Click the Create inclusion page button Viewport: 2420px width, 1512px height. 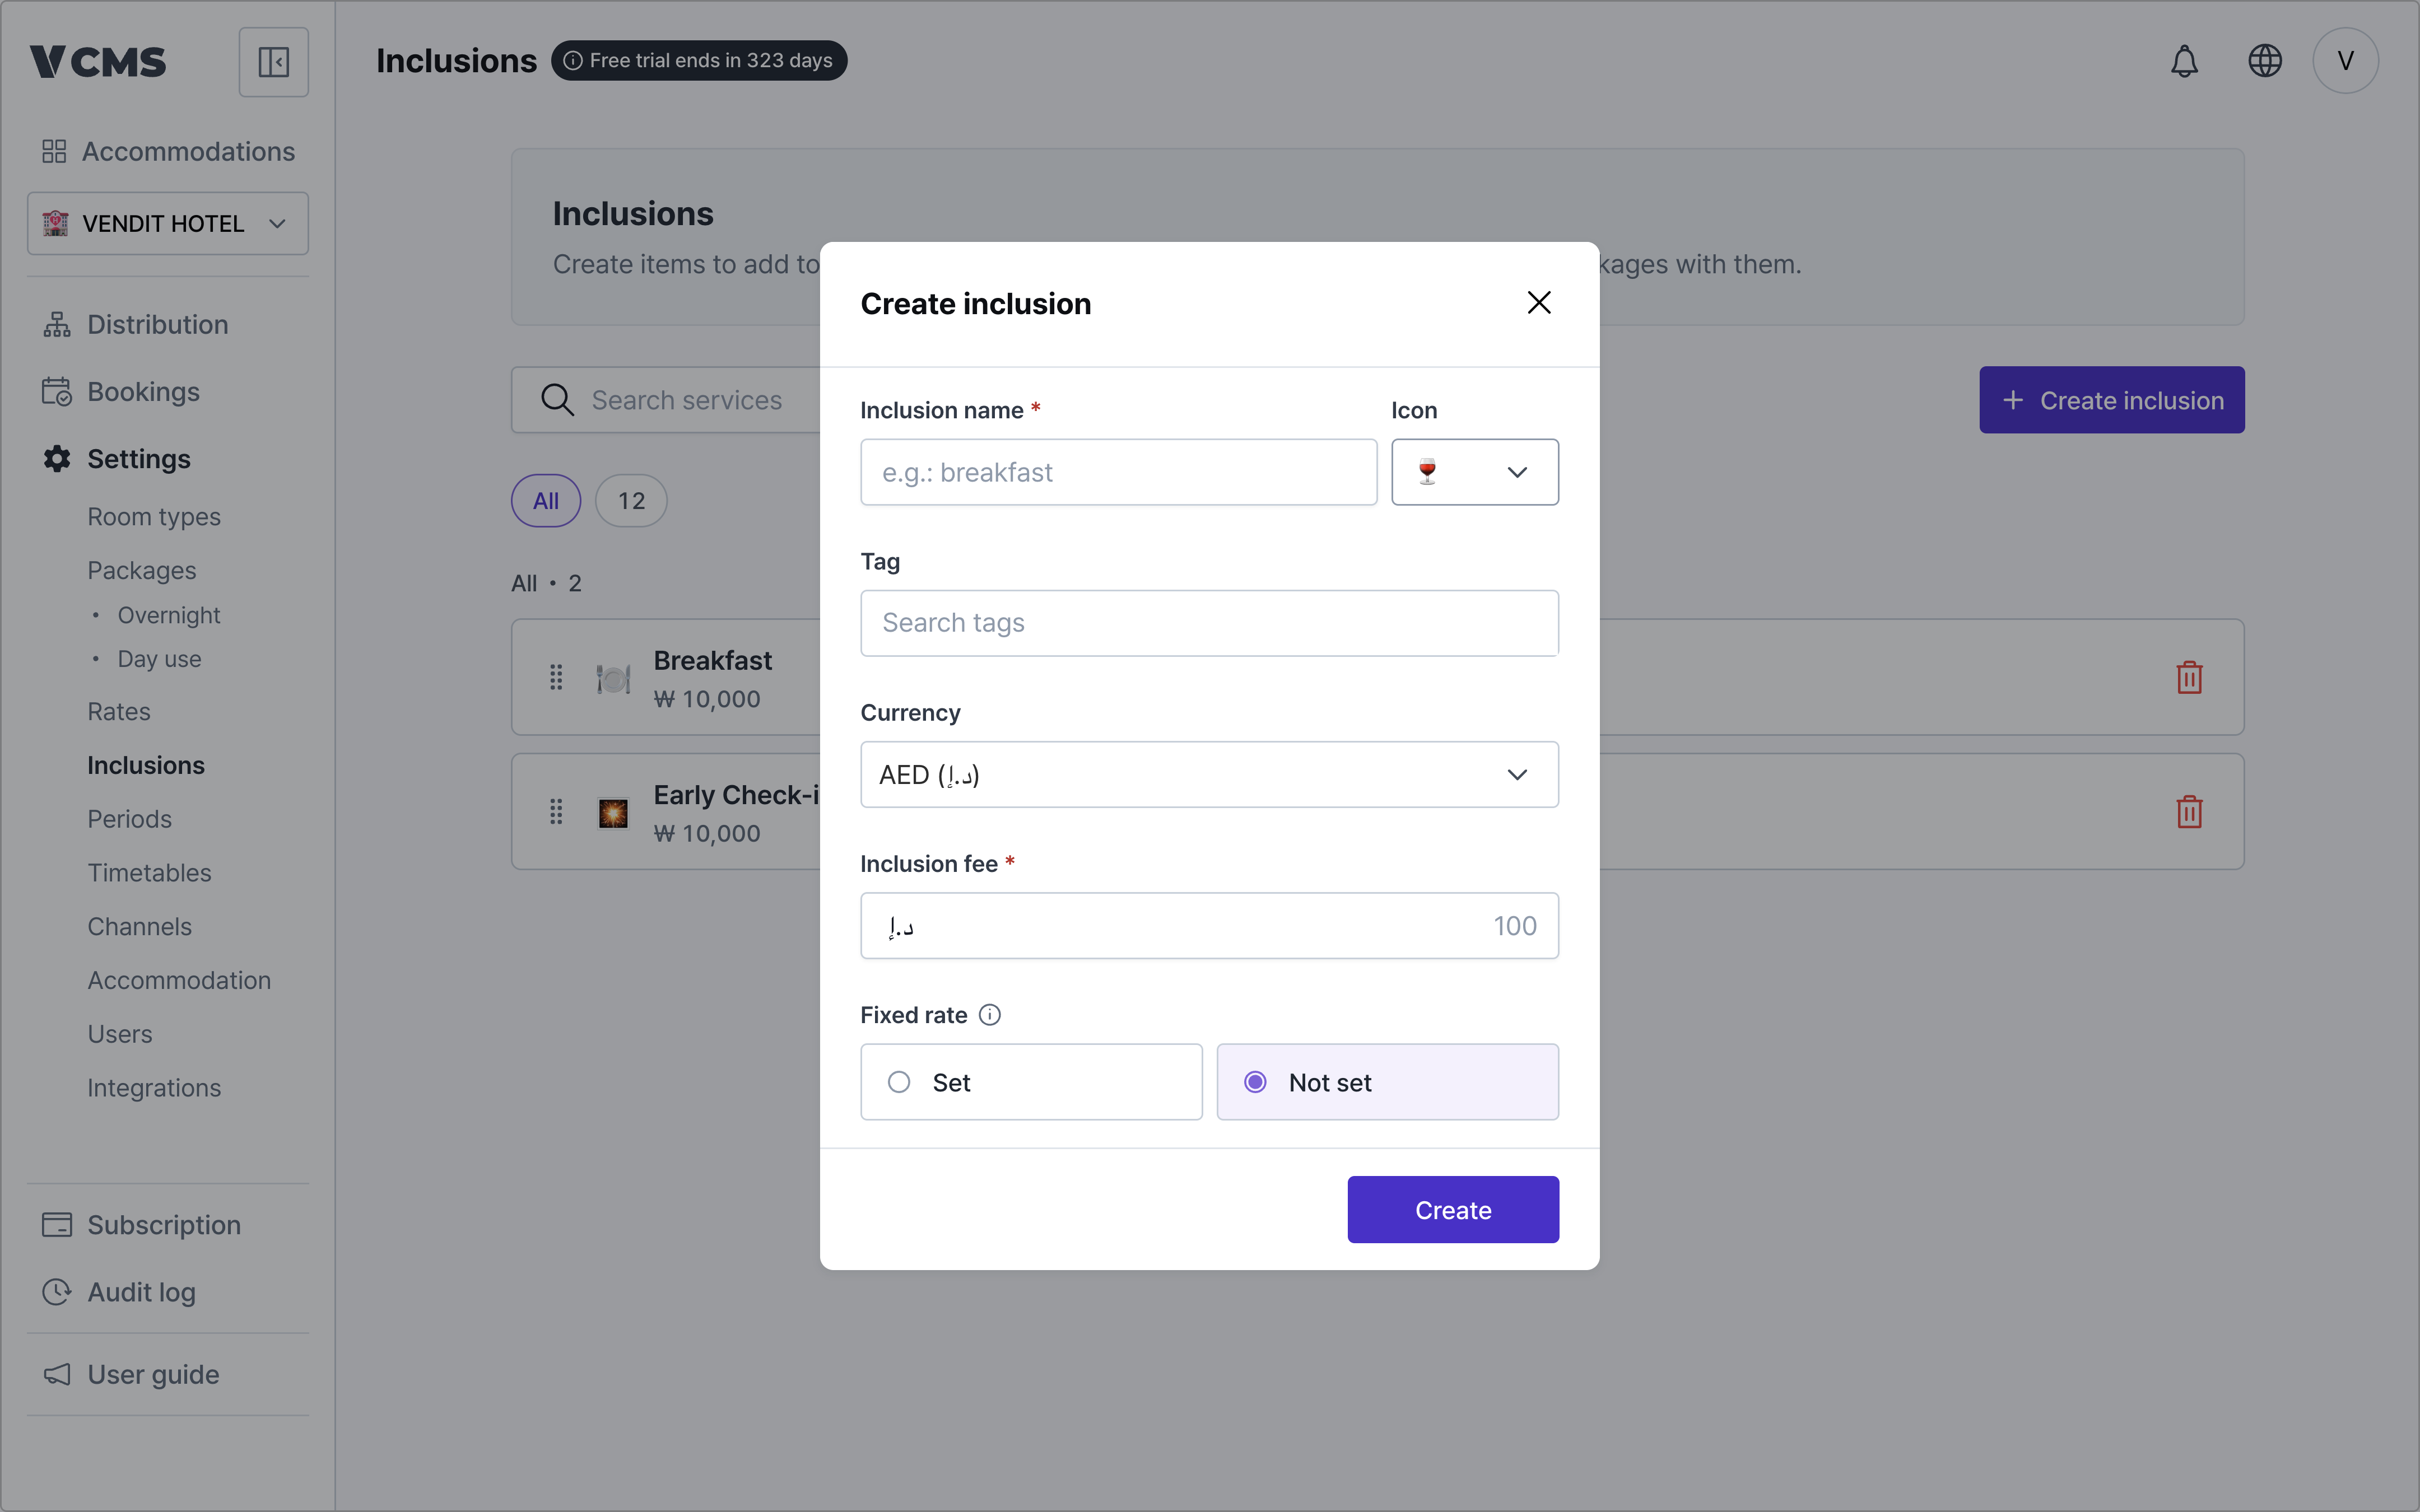point(2112,400)
